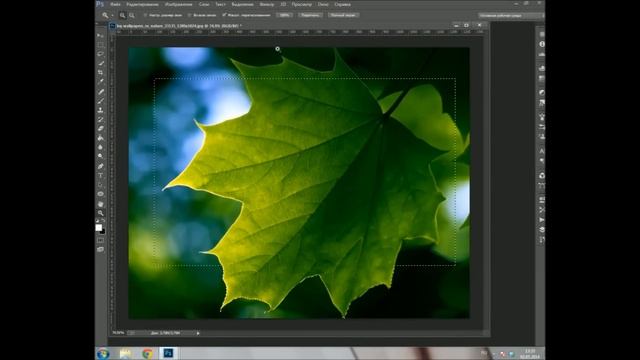640x360 pixels.
Task: Open the Выделение menu
Action: [x=242, y=4]
